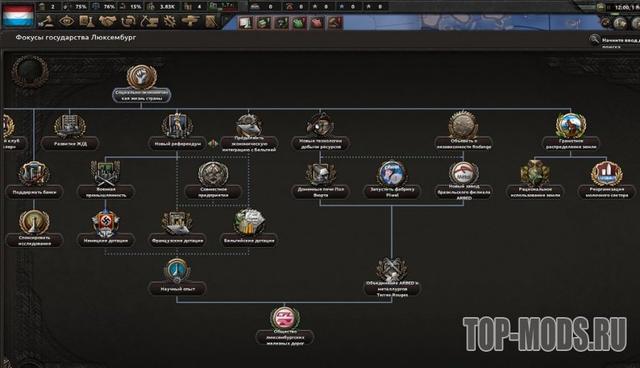Click the question mark alert icon
640x368 pixels.
tap(281, 22)
